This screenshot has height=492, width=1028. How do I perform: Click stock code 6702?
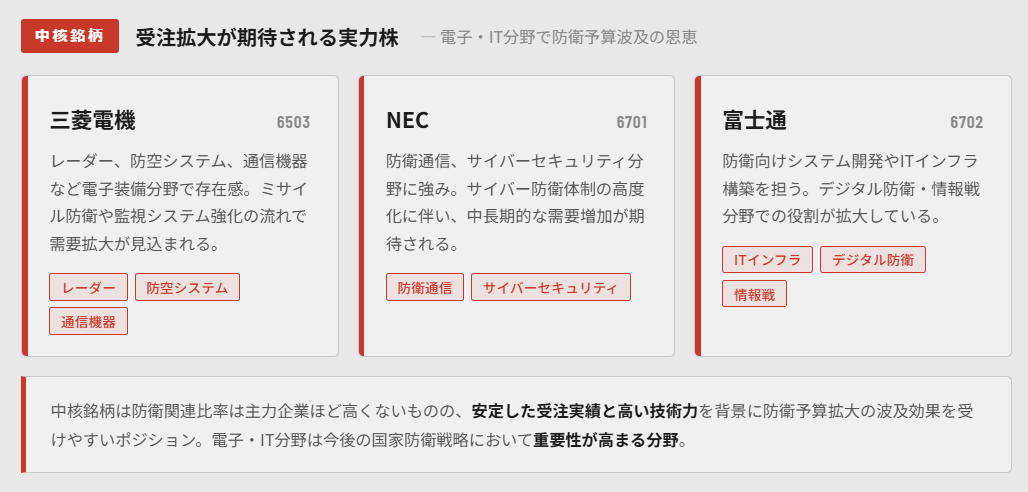pyautogui.click(x=966, y=123)
